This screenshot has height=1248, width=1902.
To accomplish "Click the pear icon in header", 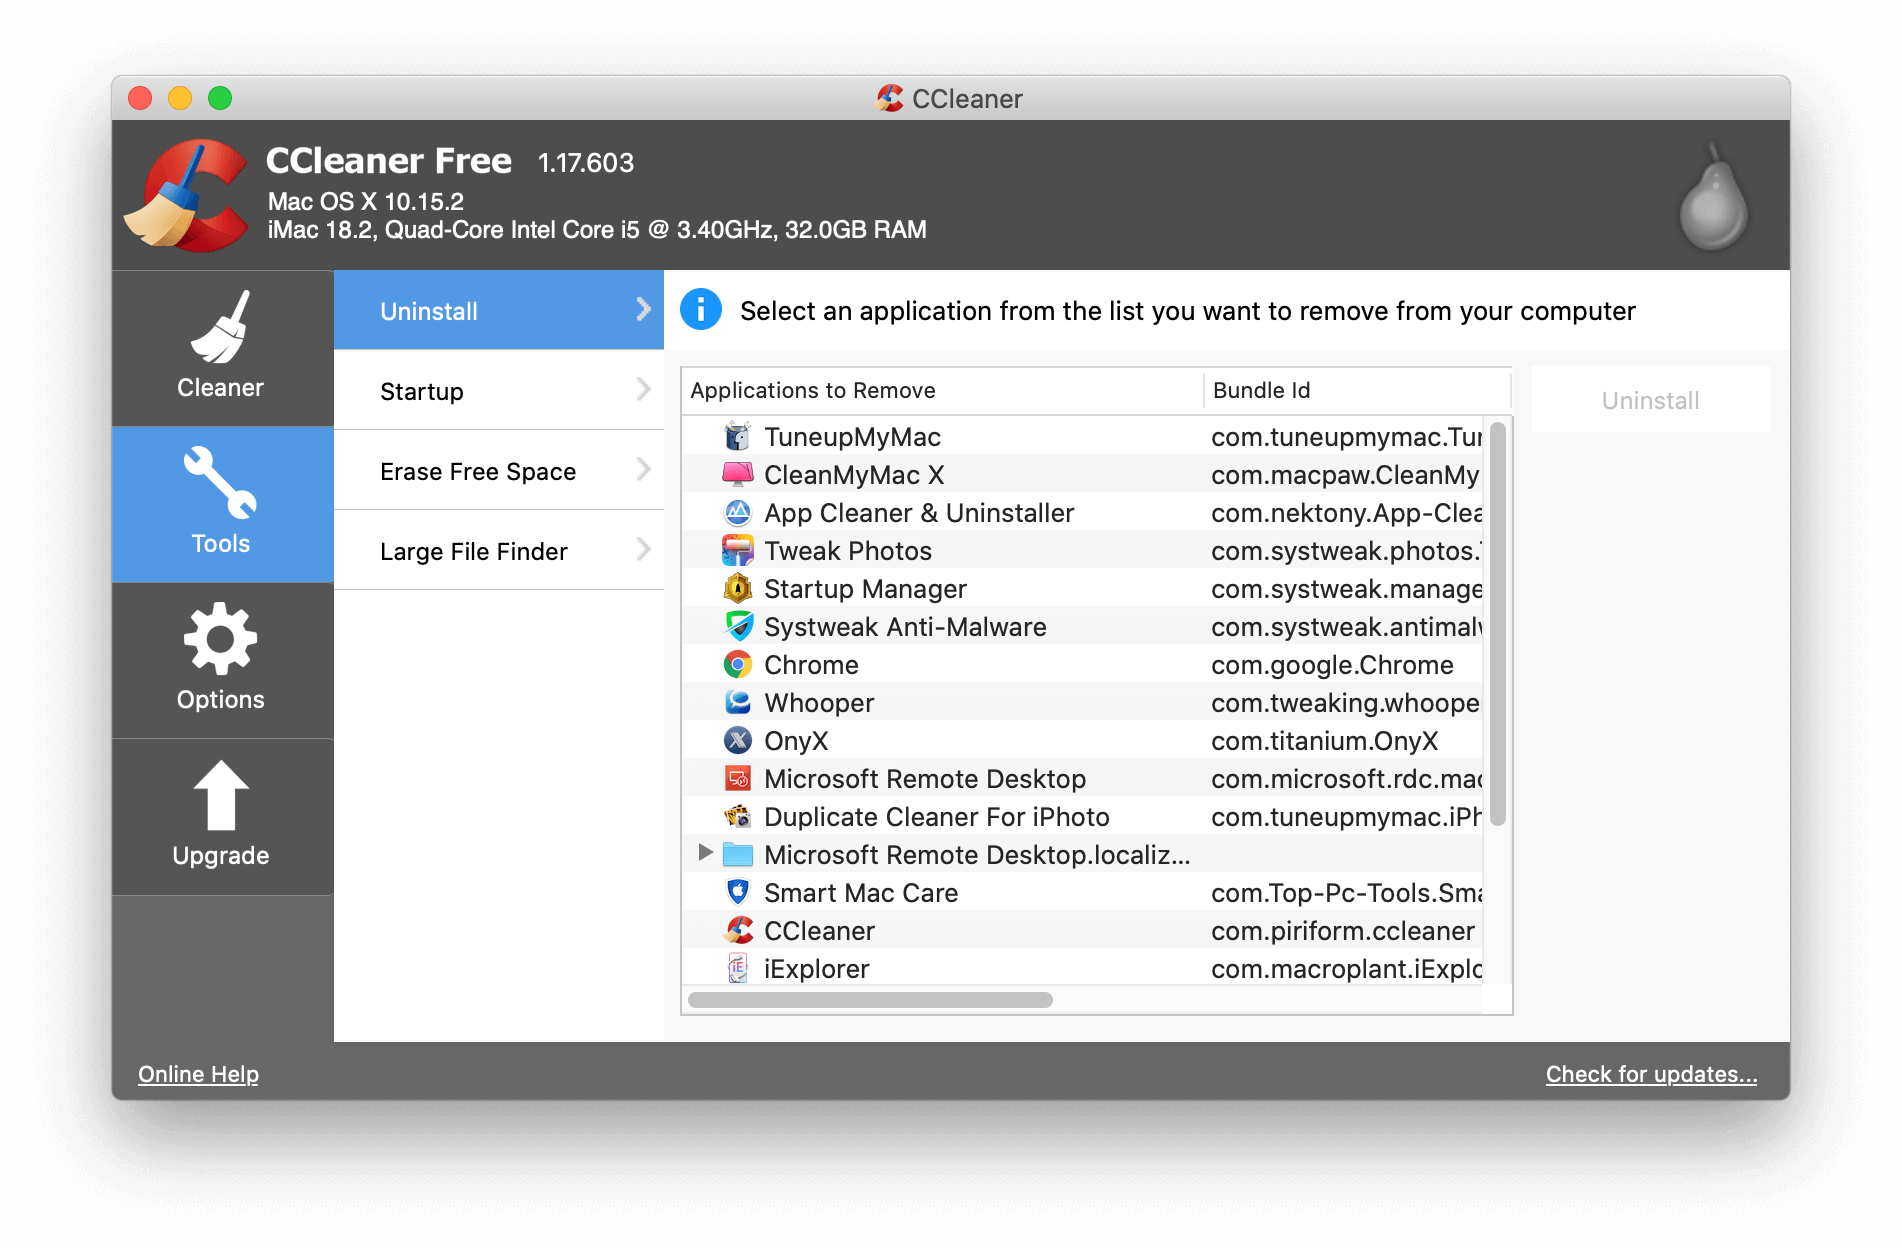I will 1714,197.
